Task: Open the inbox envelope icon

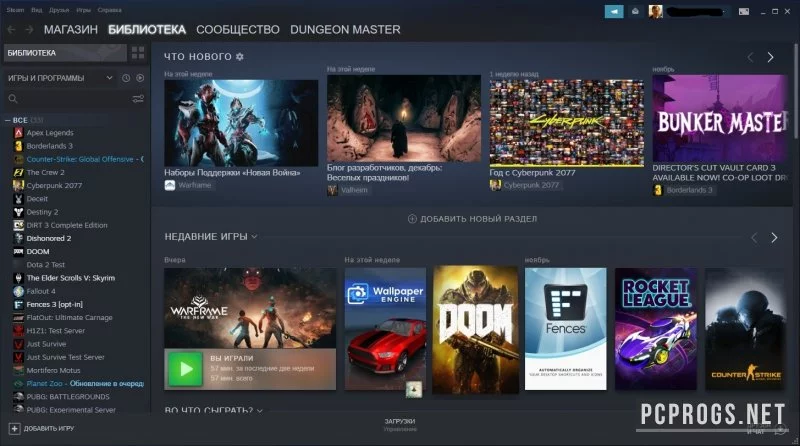Action: click(x=635, y=11)
